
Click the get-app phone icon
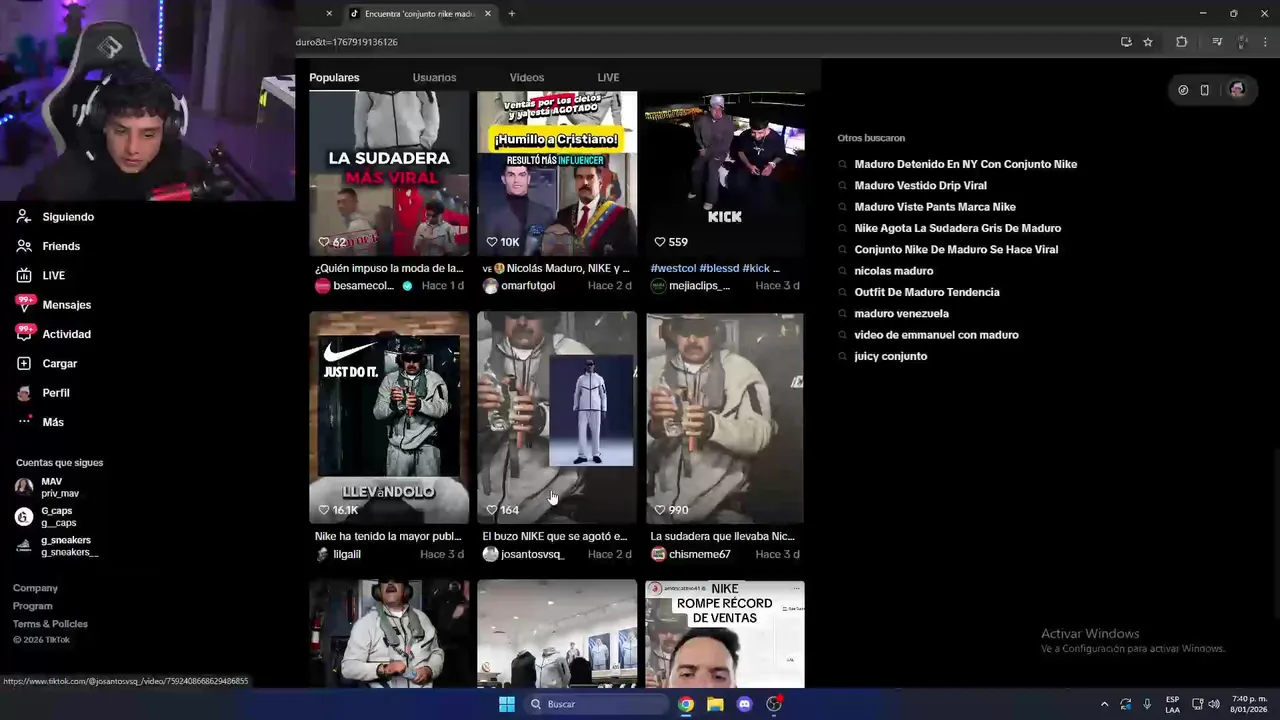(x=1205, y=90)
